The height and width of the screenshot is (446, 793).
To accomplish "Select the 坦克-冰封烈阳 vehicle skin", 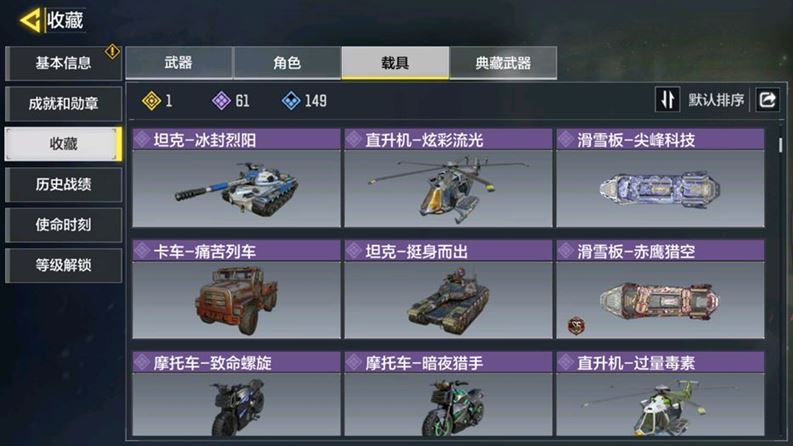I will point(236,178).
